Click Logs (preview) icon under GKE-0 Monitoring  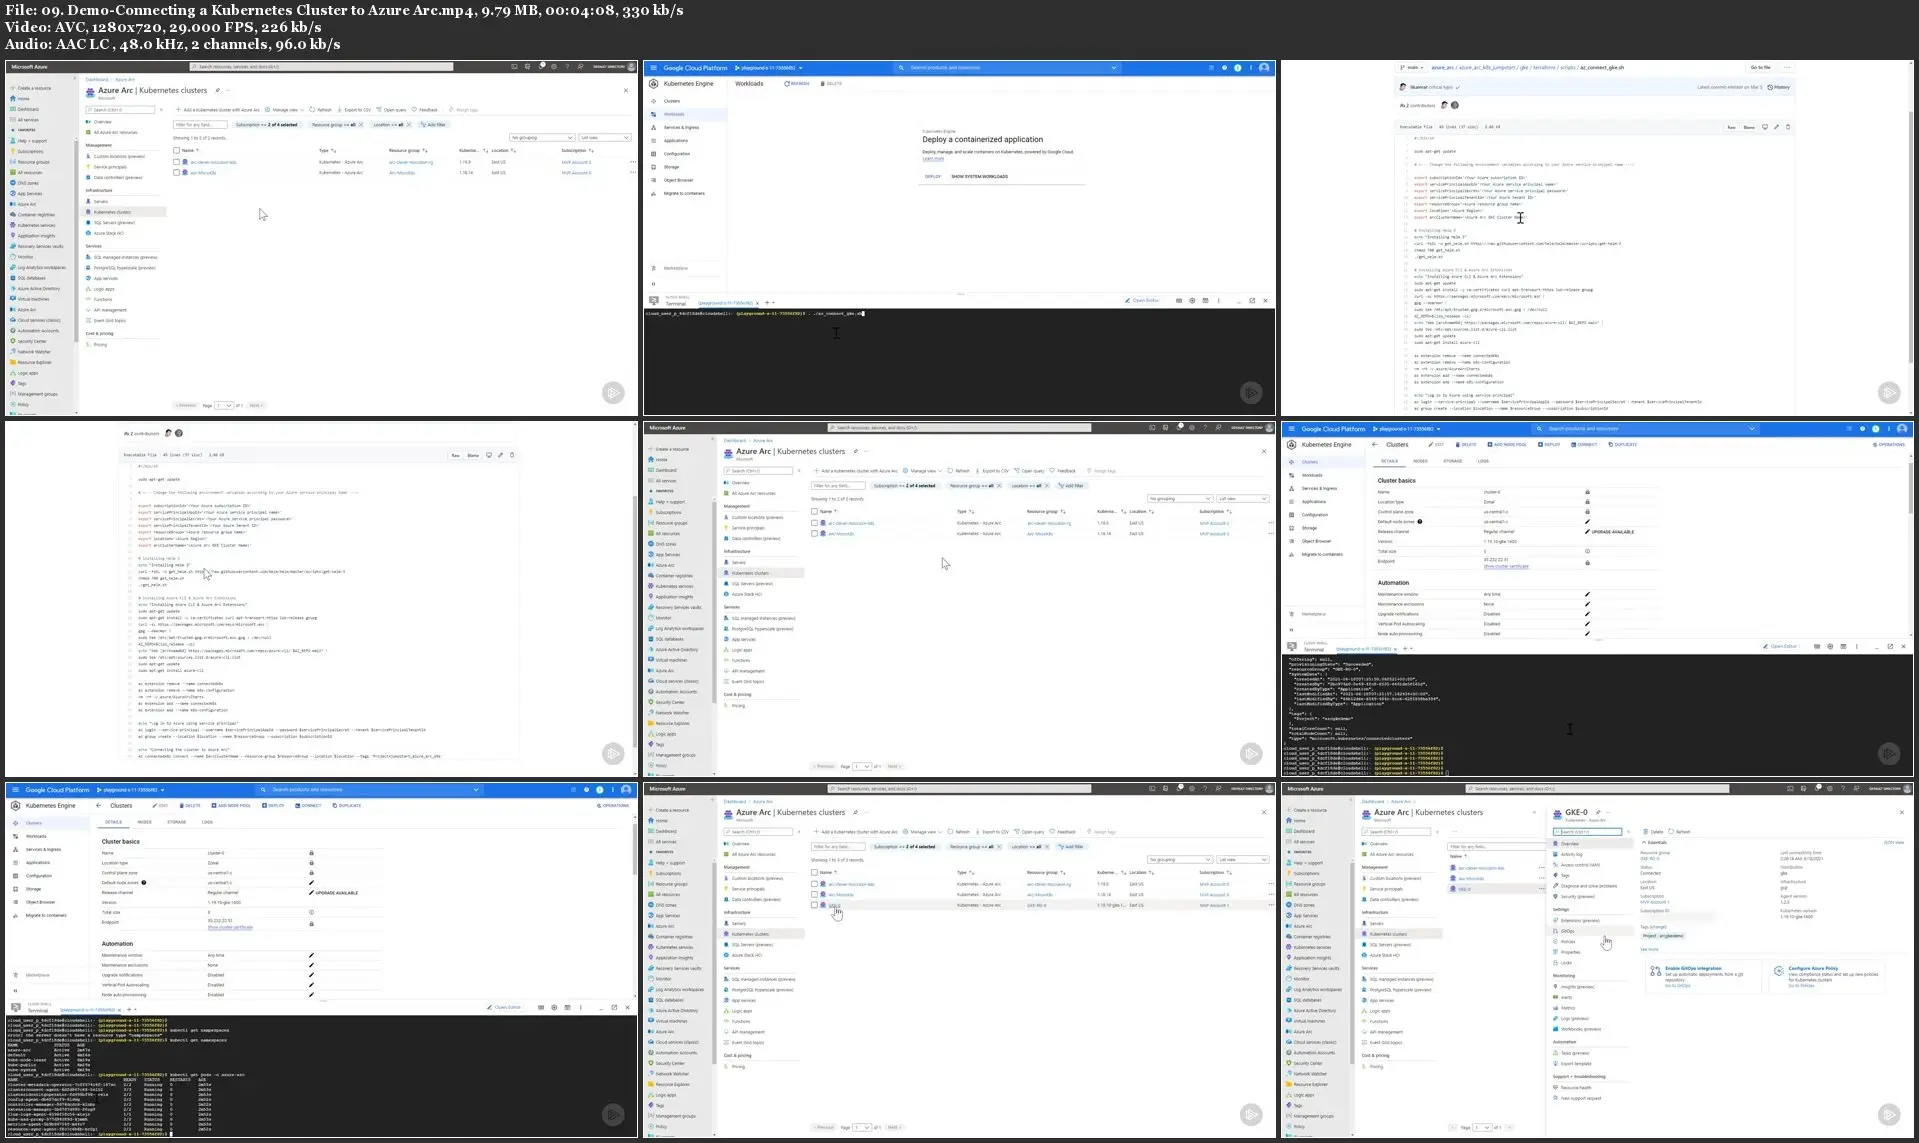click(1556, 1018)
